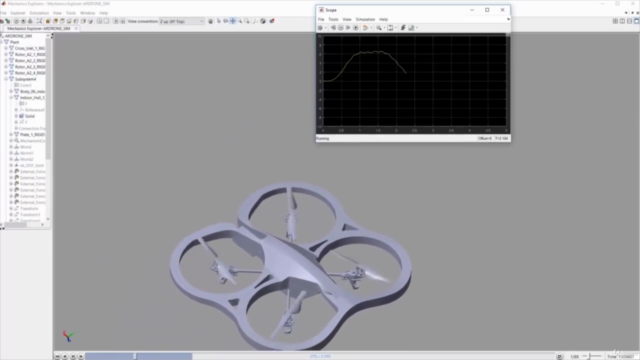Open the File menu in Mechanics Explorer
This screenshot has height=360, width=640.
pos(3,13)
